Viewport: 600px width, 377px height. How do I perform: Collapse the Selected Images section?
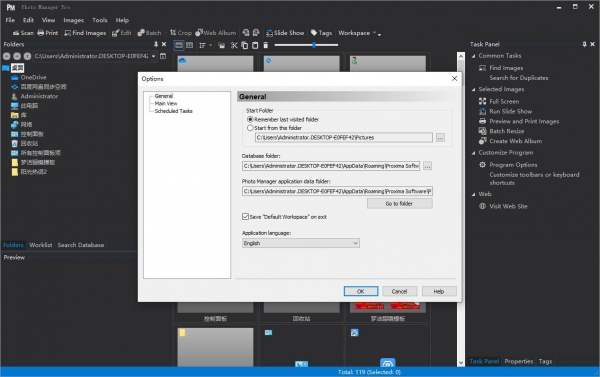click(x=473, y=90)
